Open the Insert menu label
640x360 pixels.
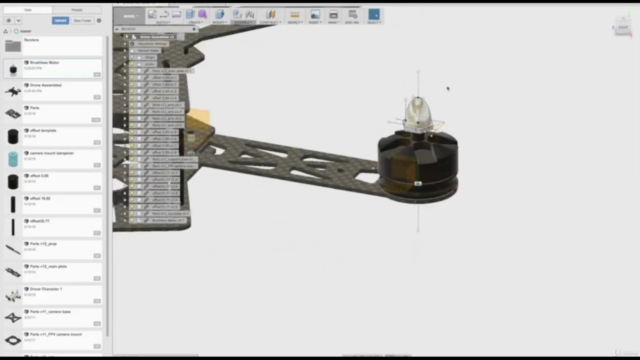tap(315, 22)
